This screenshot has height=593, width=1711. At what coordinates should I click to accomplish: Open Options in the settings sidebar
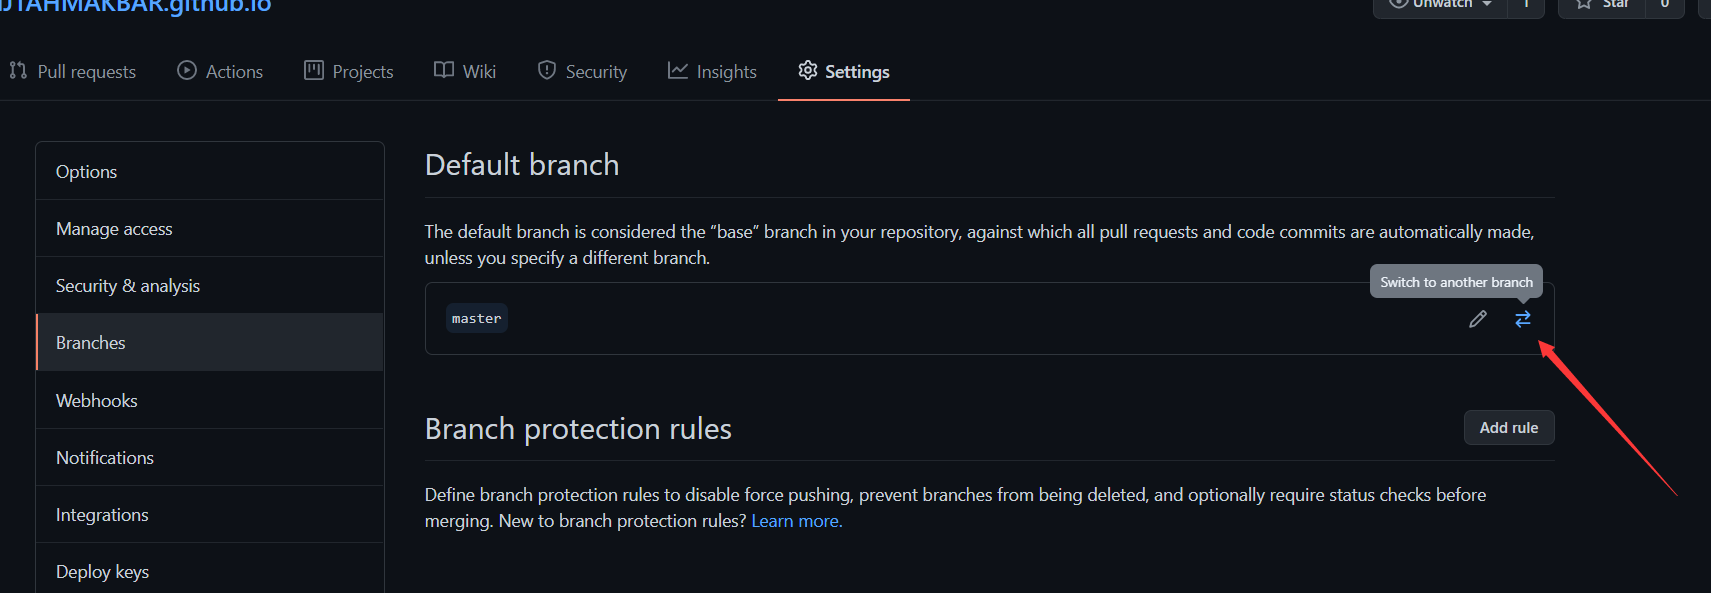(87, 172)
